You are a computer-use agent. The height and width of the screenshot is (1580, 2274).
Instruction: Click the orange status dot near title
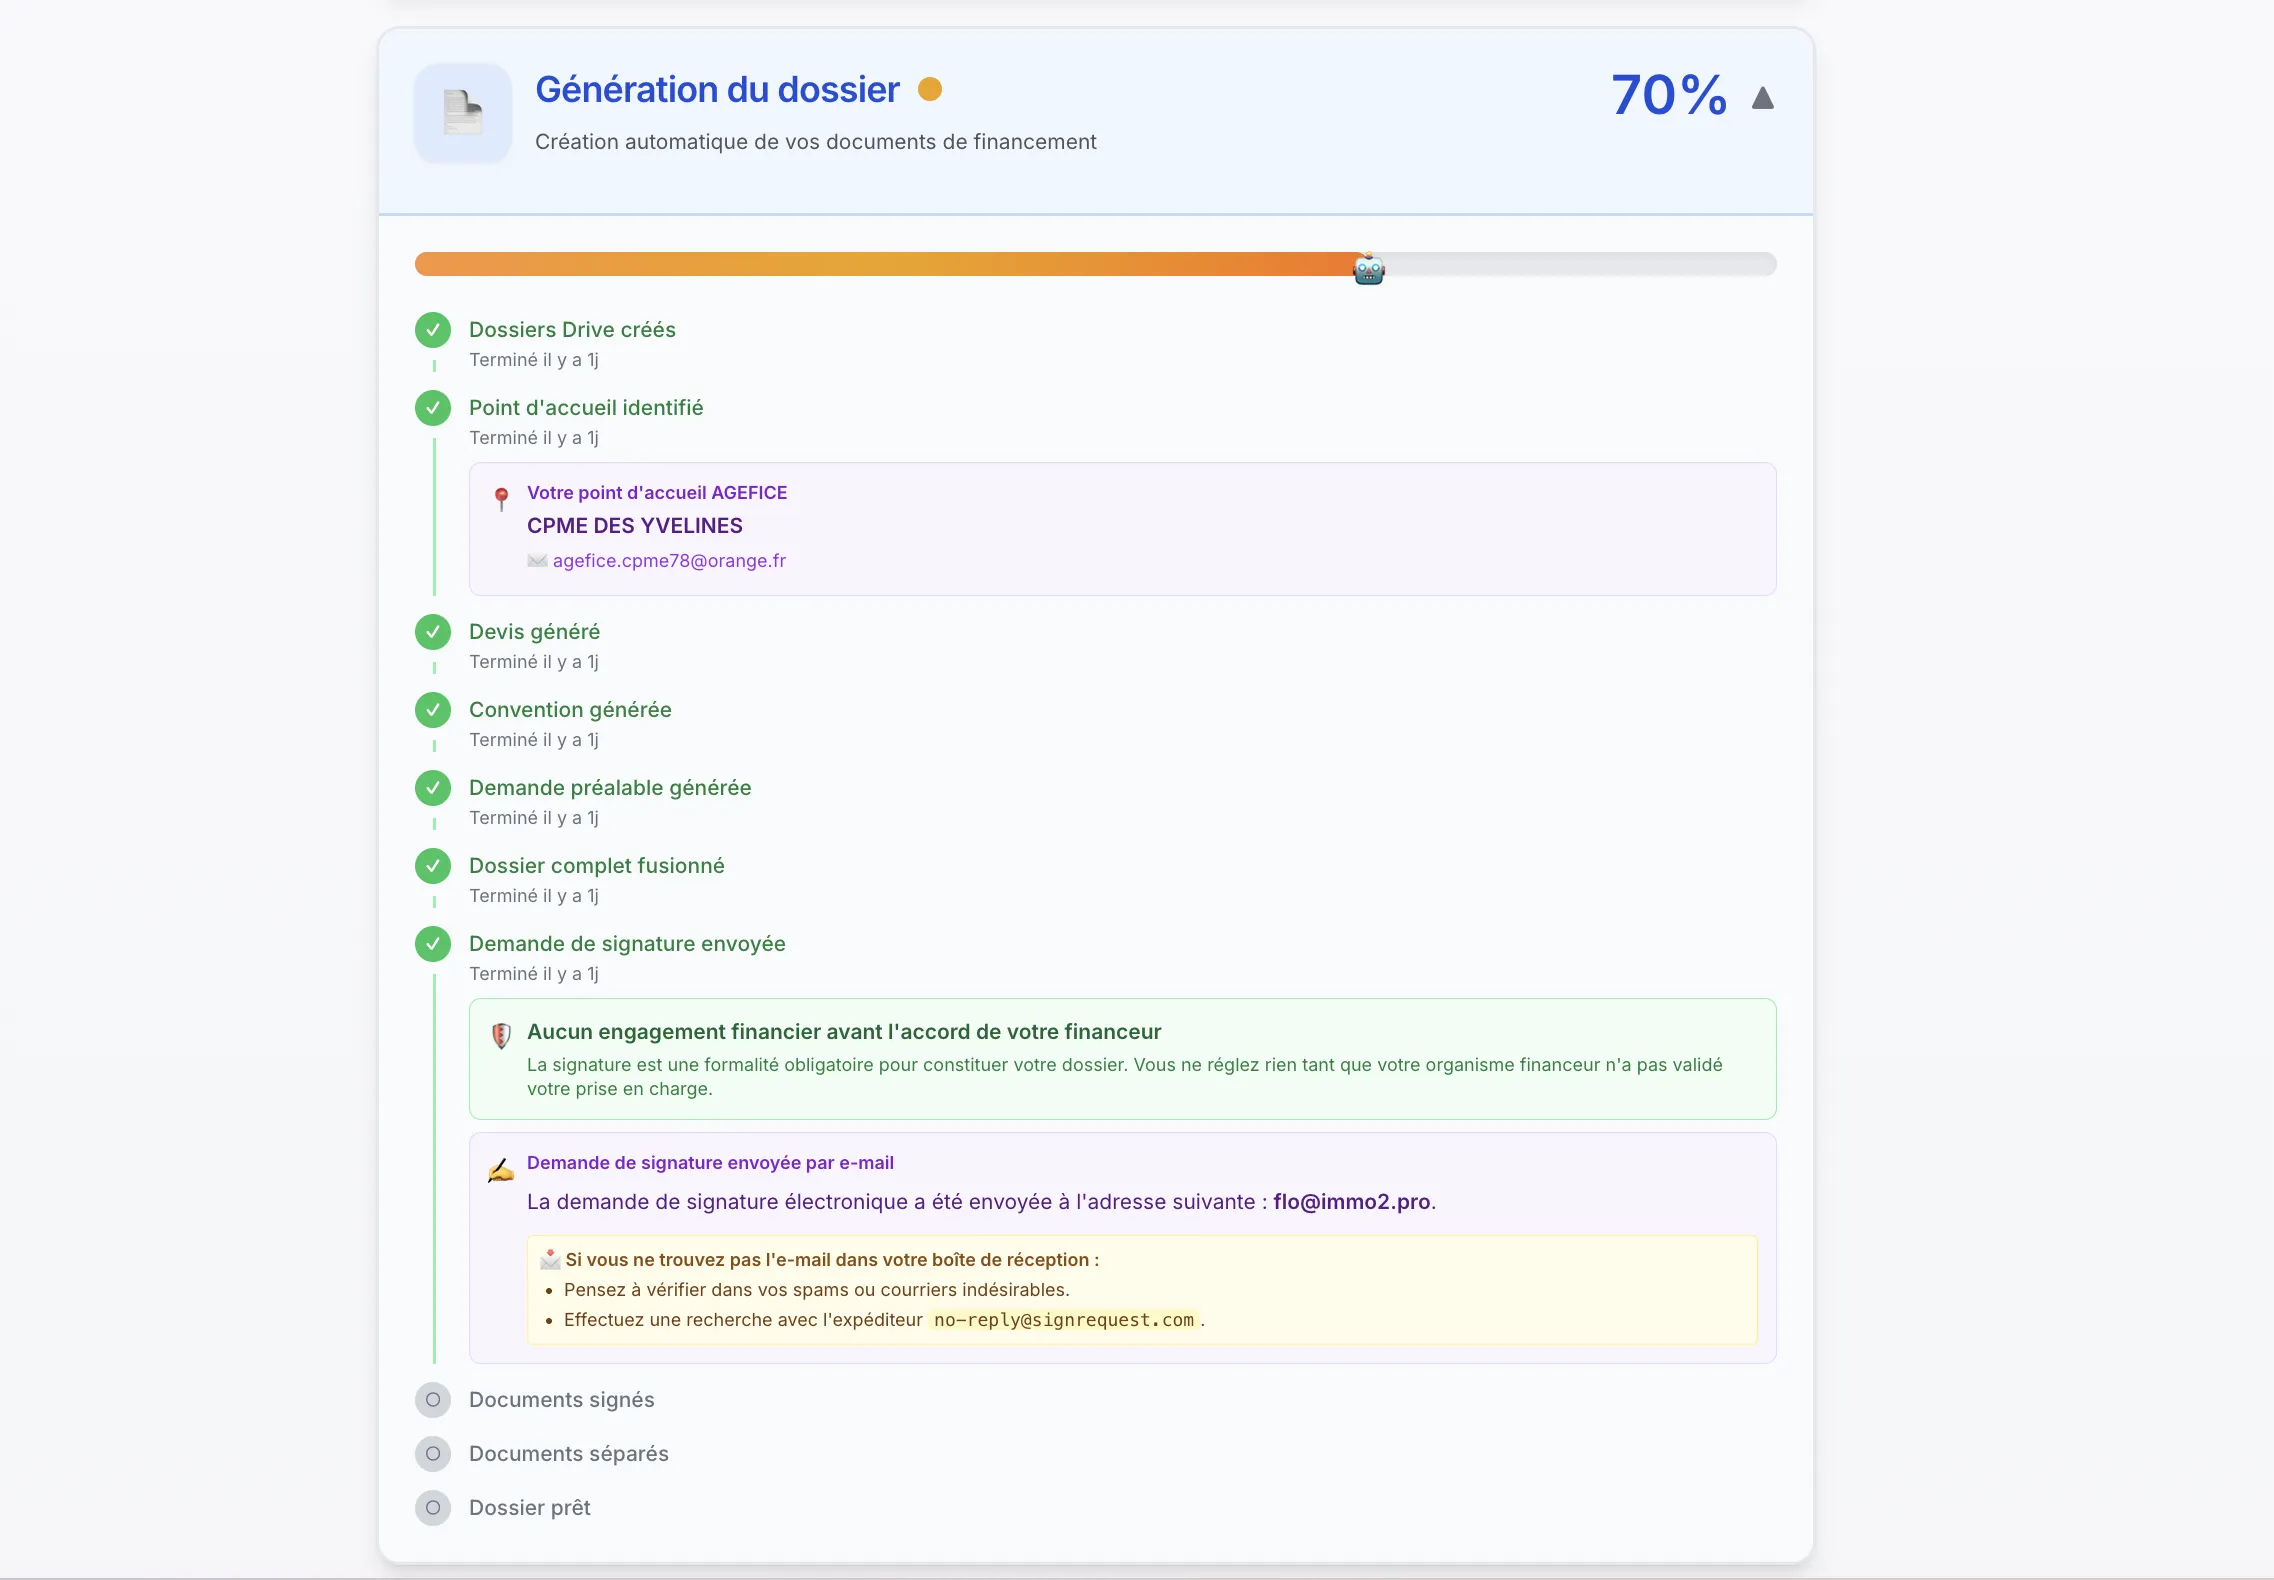[930, 90]
